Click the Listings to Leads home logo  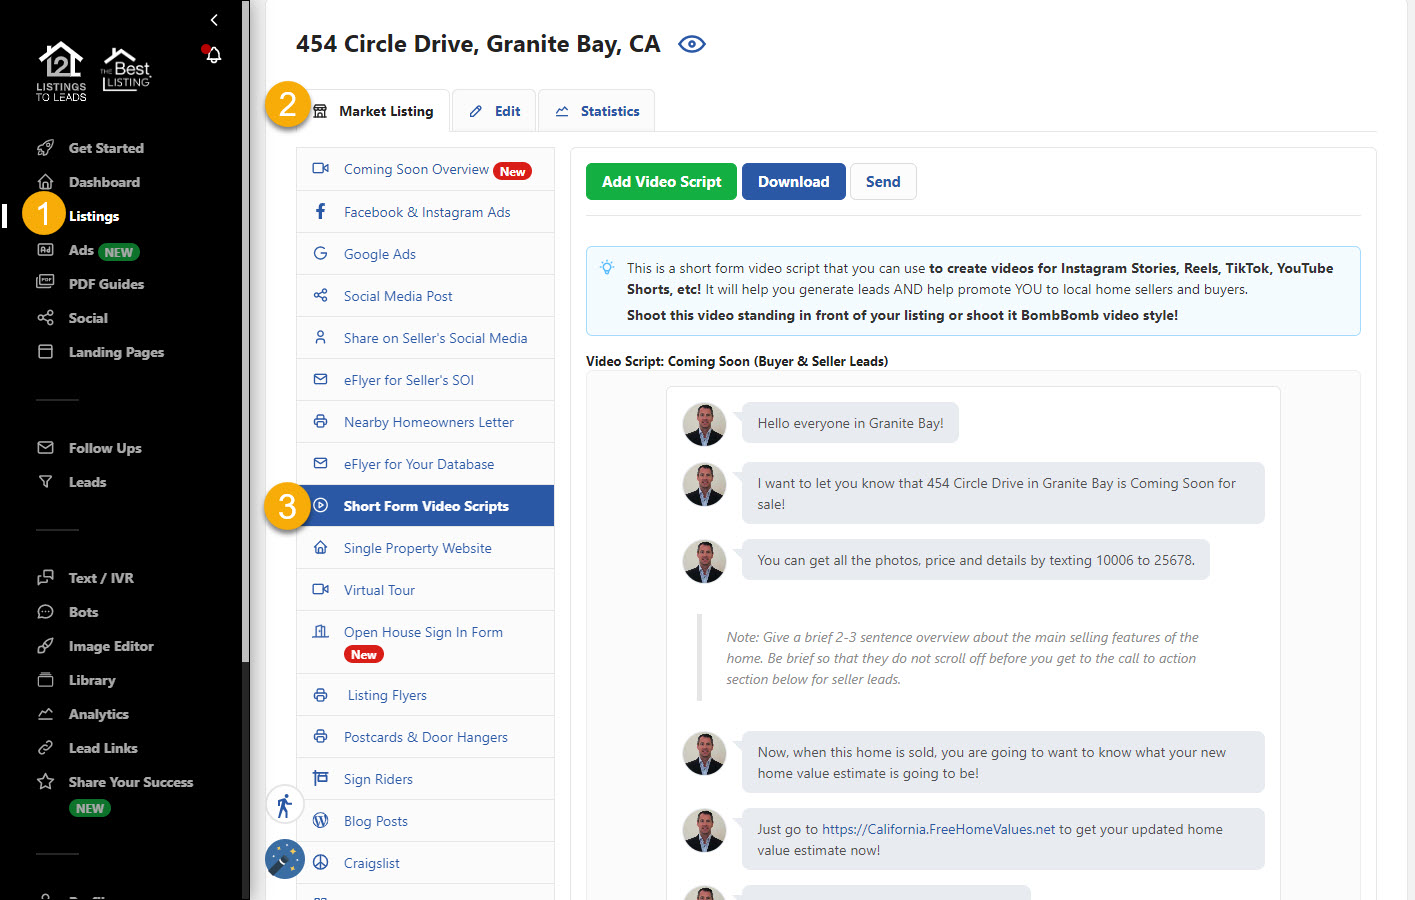(61, 72)
